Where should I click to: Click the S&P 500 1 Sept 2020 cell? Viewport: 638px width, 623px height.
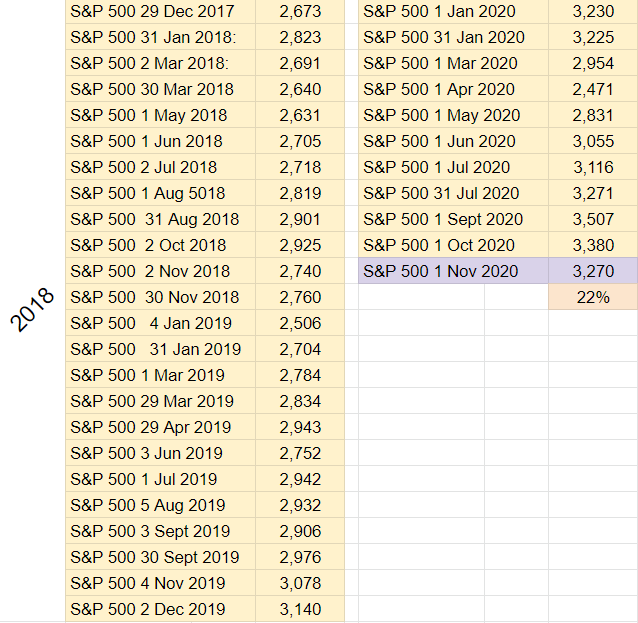pyautogui.click(x=453, y=219)
